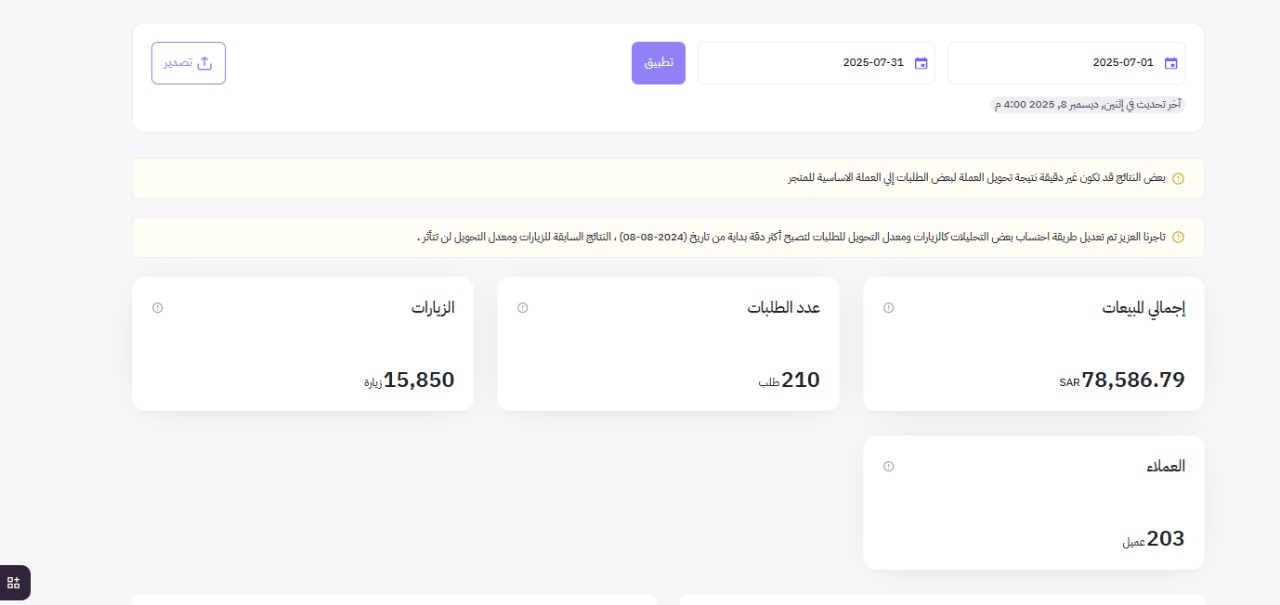Click the تطبيق apply button

click(658, 62)
